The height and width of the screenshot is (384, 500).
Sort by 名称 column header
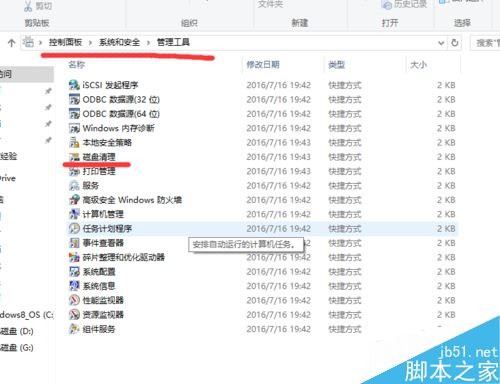77,64
